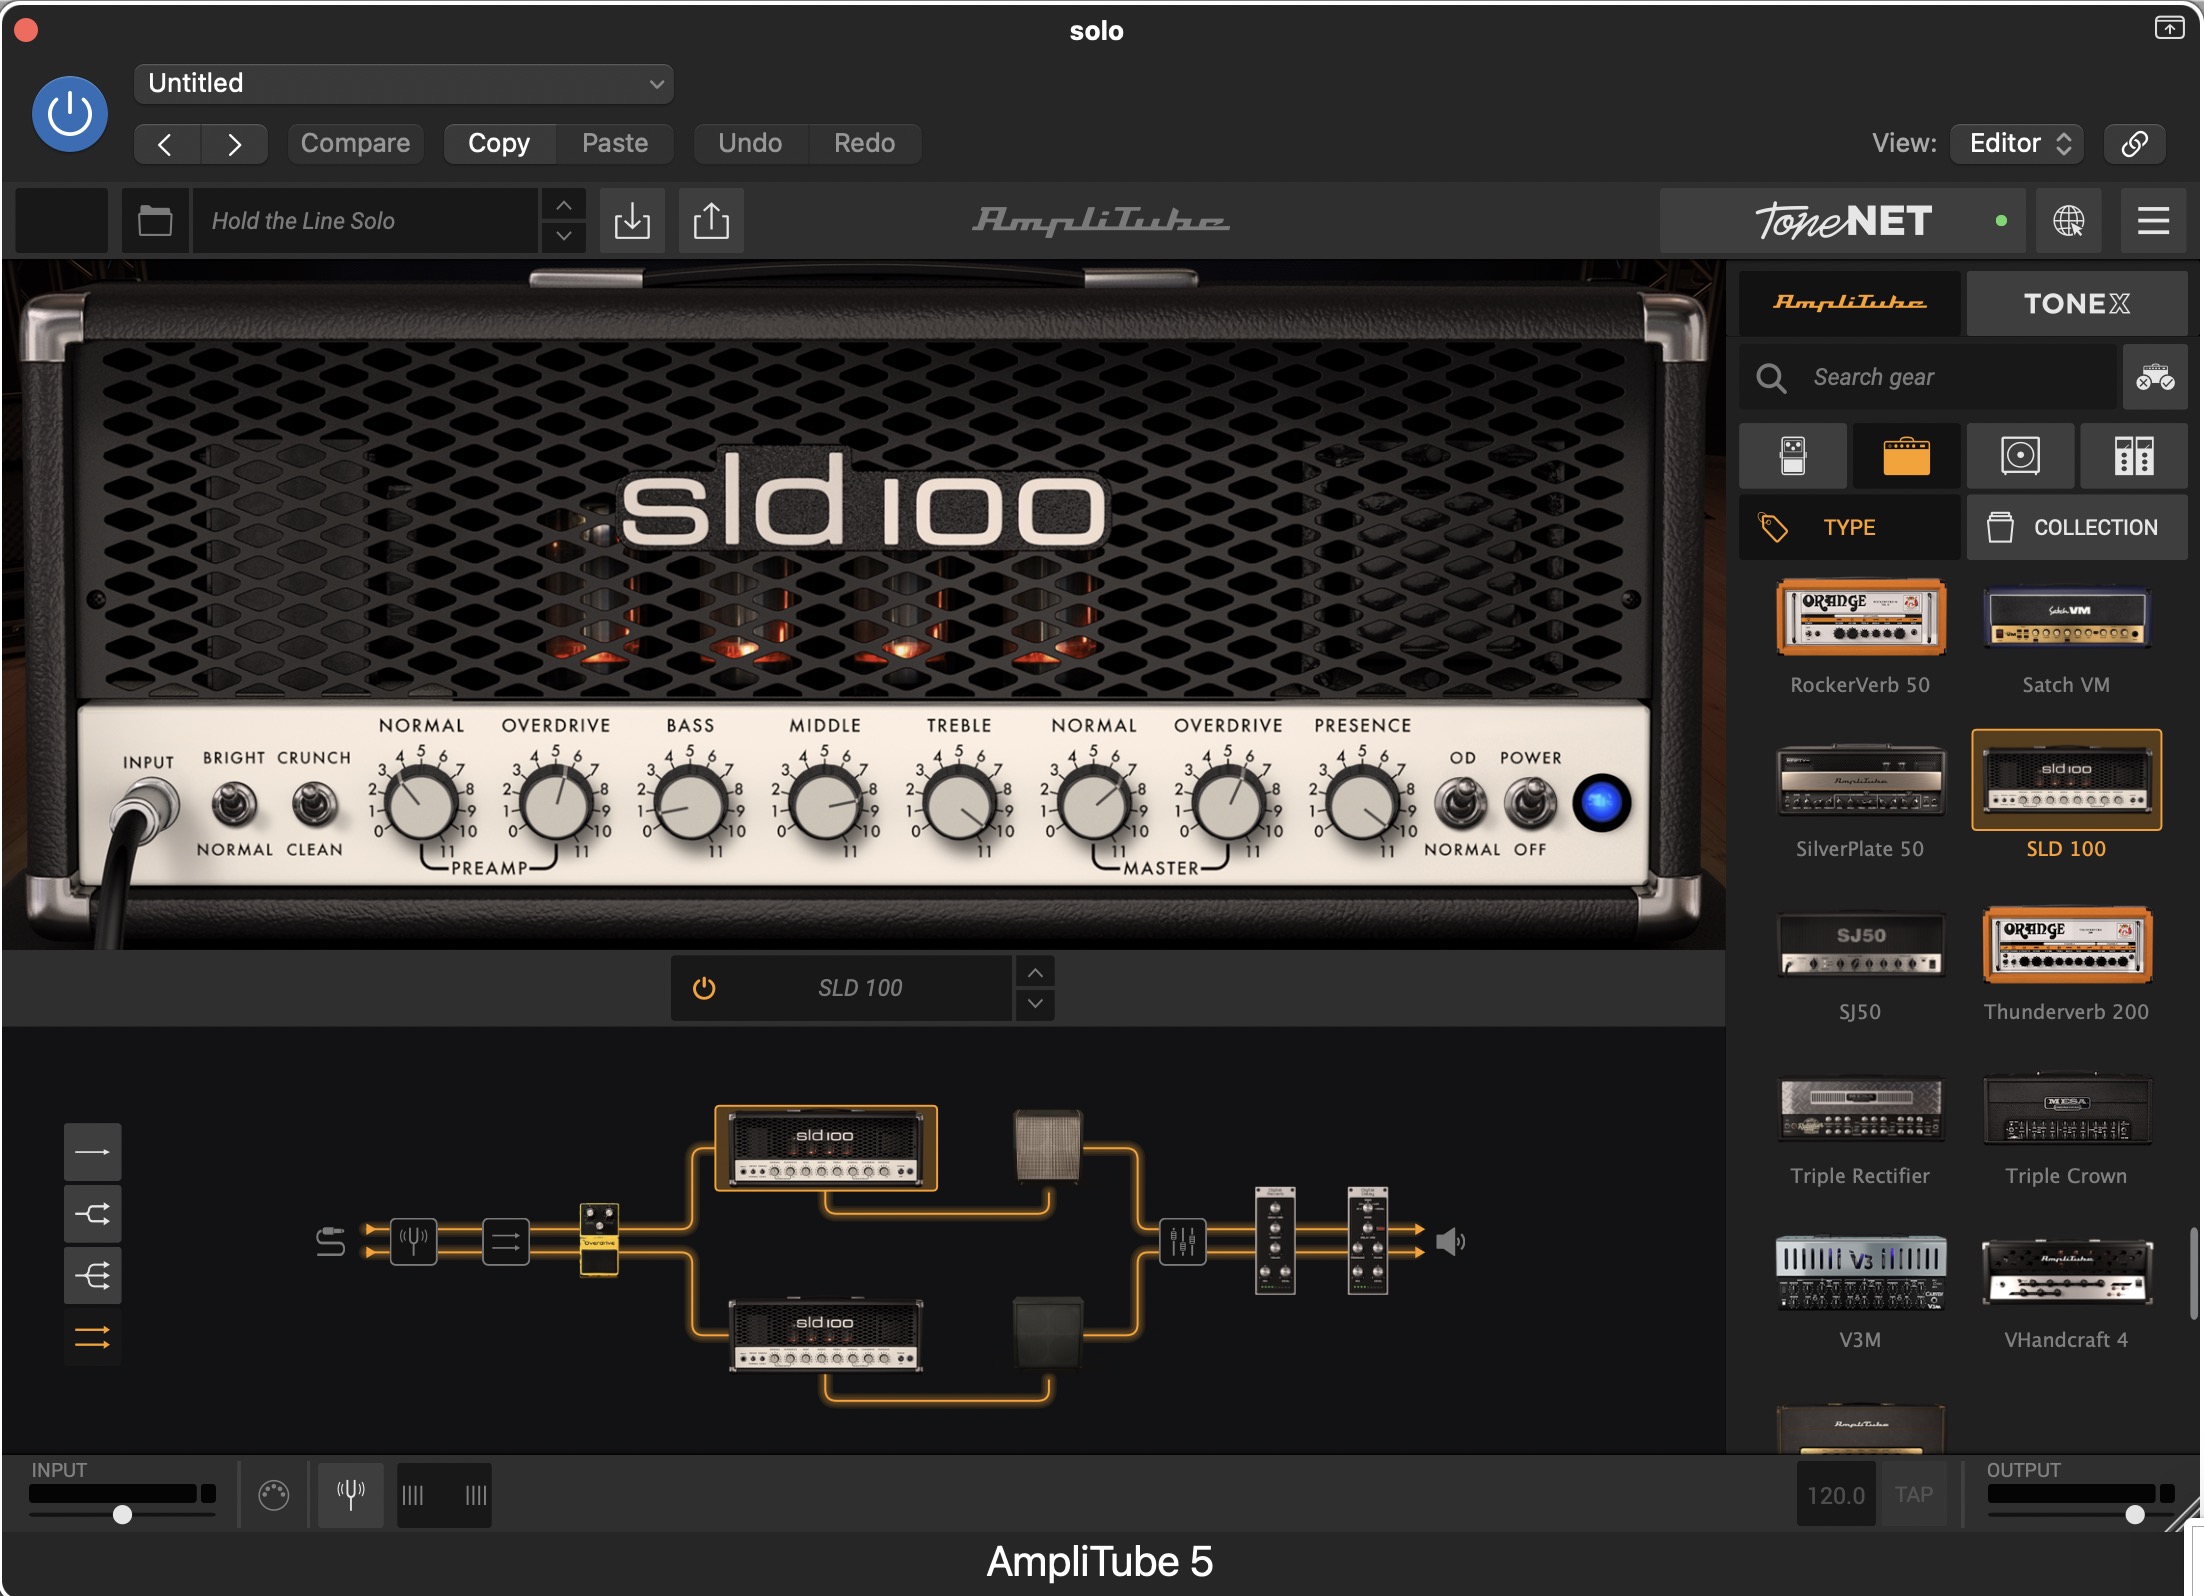This screenshot has height=1596, width=2204.
Task: Click the INPUT level slider handle
Action: [x=122, y=1514]
